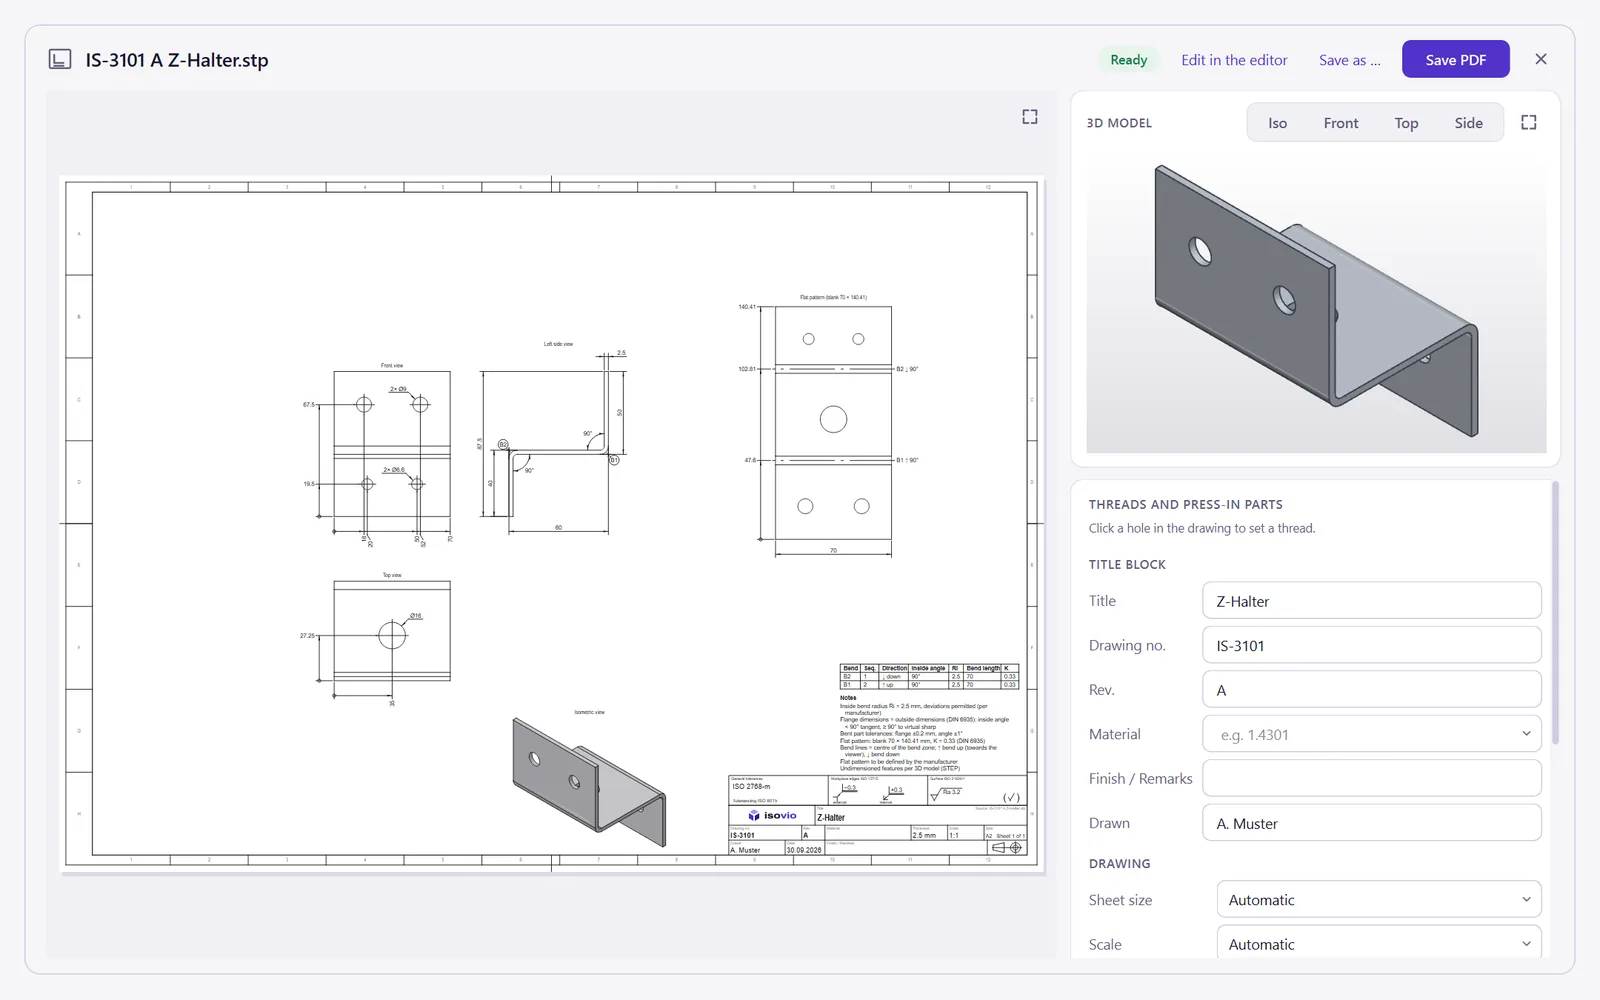Expand the 3D model viewer fullscreen
The width and height of the screenshot is (1600, 1000).
coord(1528,122)
